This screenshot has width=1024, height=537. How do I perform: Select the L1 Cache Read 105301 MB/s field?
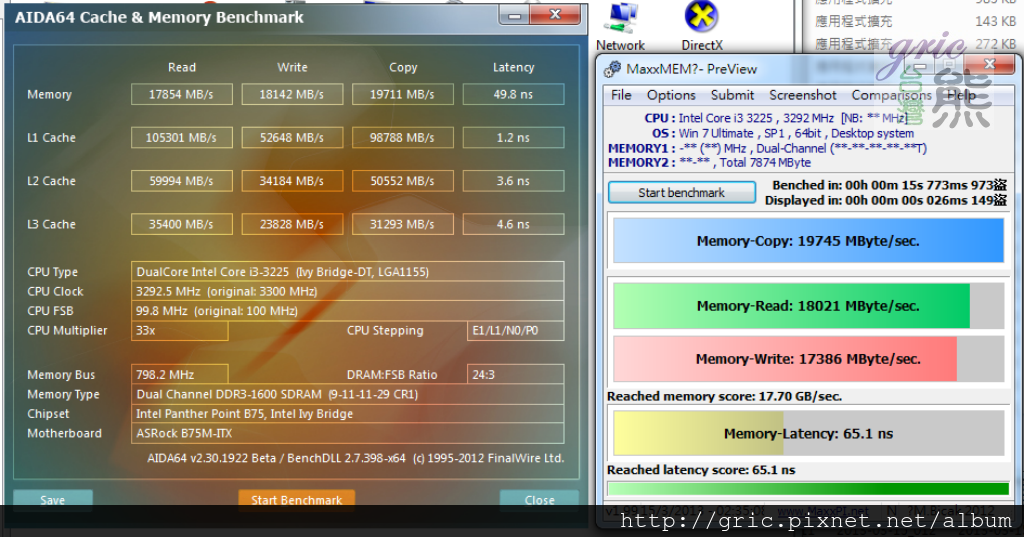[182, 138]
